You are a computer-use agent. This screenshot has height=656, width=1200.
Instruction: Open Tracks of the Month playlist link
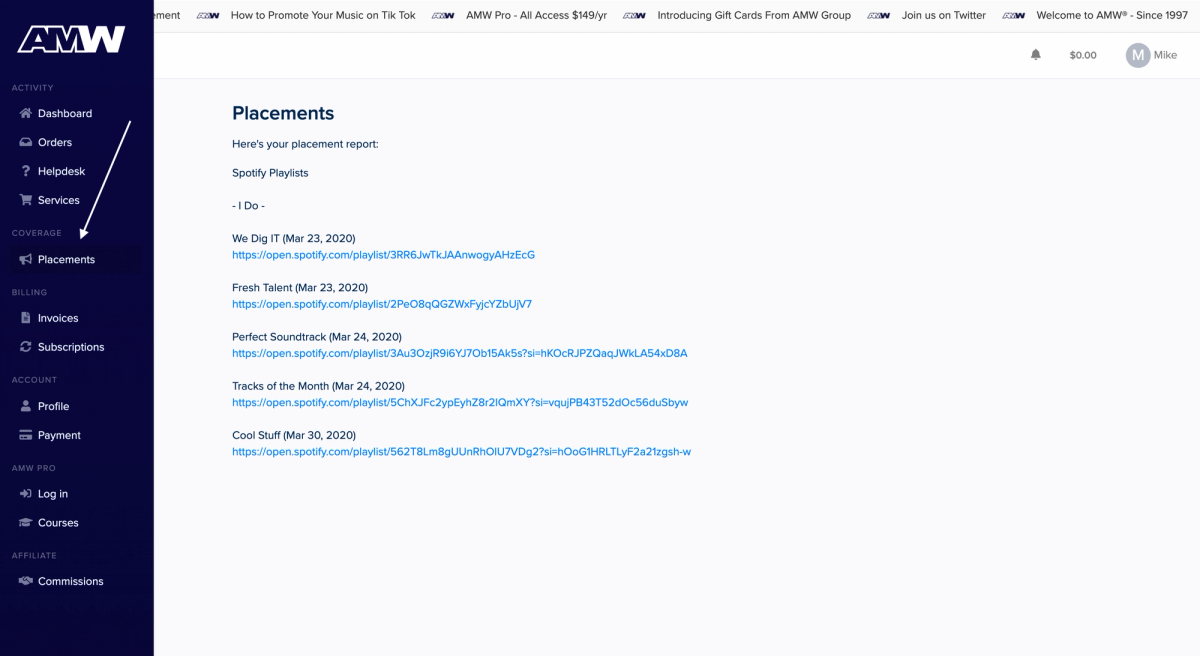pos(460,402)
